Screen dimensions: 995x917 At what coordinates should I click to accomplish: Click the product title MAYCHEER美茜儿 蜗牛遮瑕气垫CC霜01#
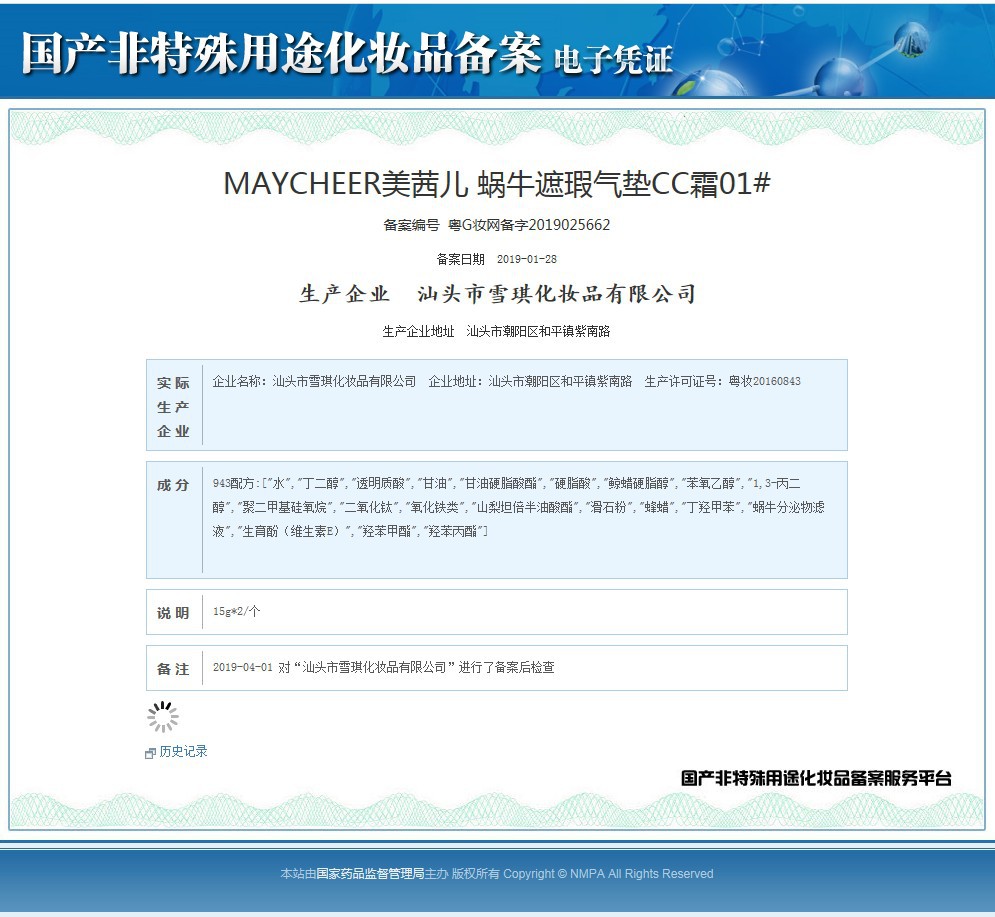(497, 184)
